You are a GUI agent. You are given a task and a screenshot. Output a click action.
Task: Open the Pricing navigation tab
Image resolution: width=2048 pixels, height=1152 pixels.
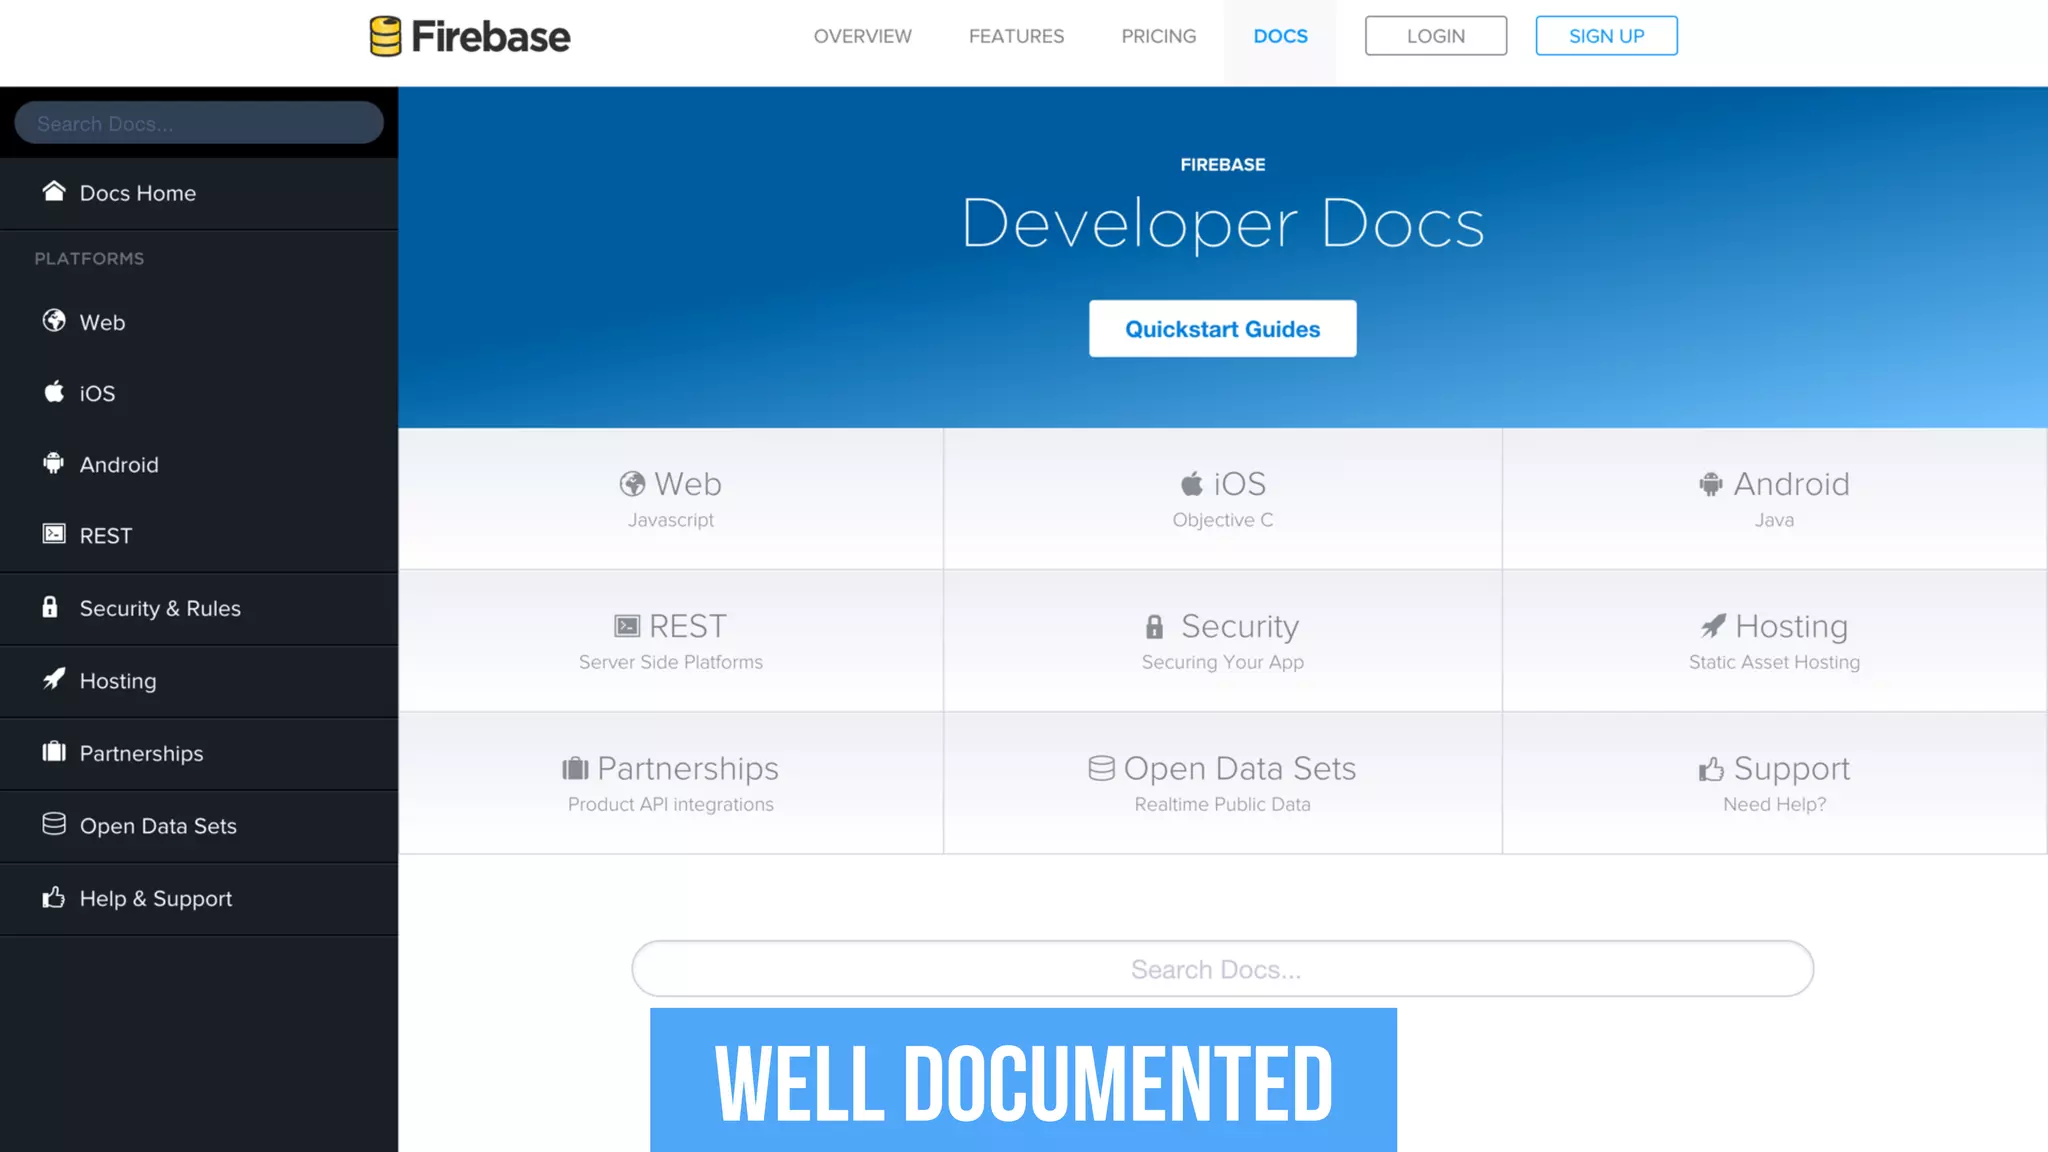click(1158, 36)
